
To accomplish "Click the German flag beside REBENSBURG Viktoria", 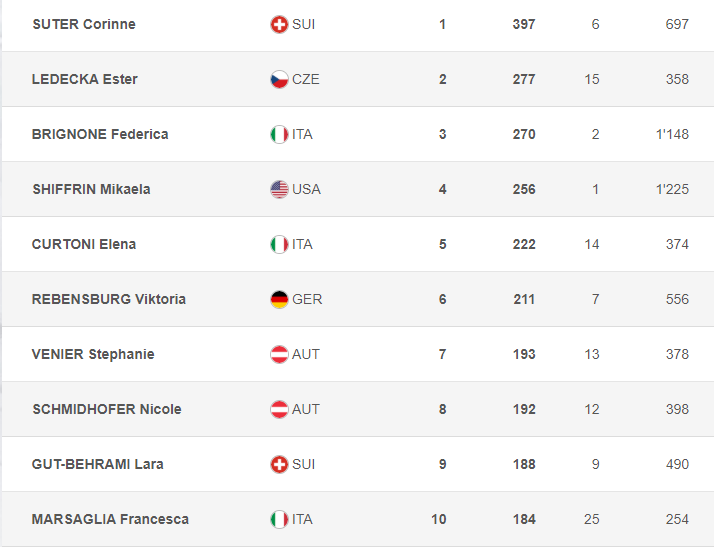I will (x=279, y=299).
